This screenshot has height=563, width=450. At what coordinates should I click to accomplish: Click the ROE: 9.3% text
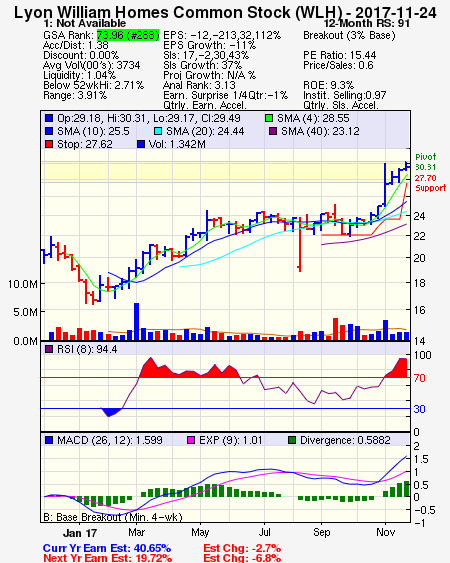click(328, 85)
